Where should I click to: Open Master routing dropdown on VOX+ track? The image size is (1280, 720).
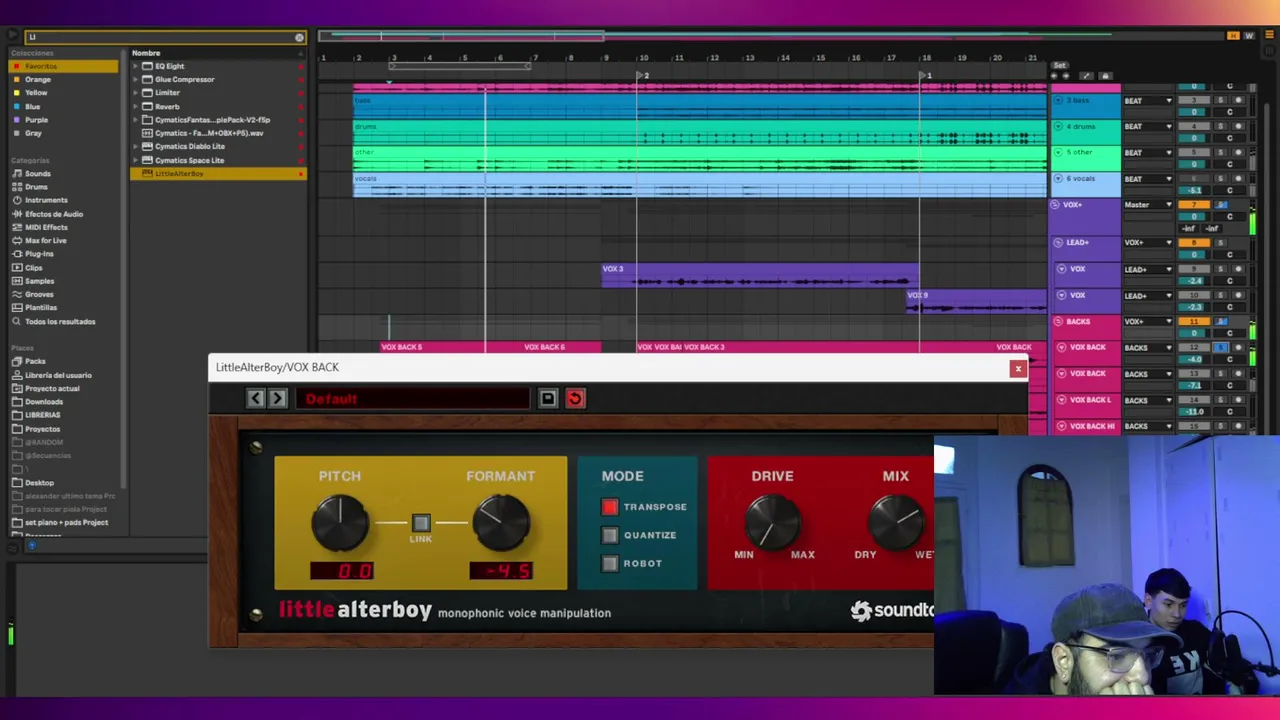coord(1148,205)
